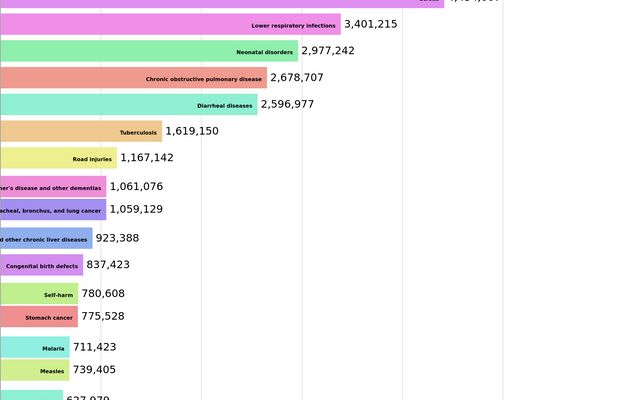Viewport: 640px width, 400px height.
Task: Select the yellow Road injuries bar
Action: pyautogui.click(x=58, y=158)
